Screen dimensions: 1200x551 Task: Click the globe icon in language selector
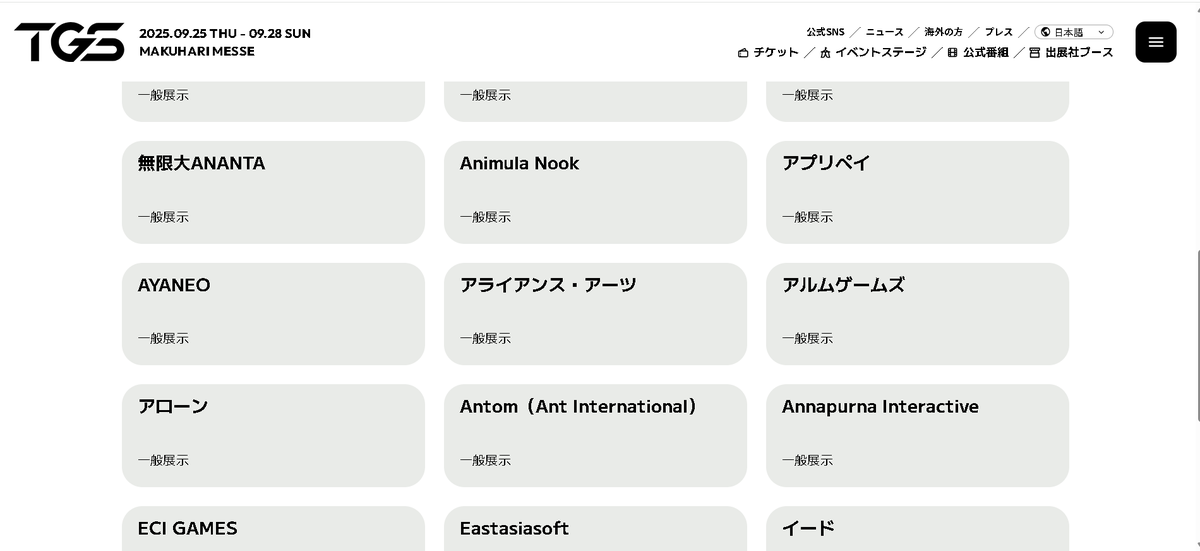tap(1046, 32)
